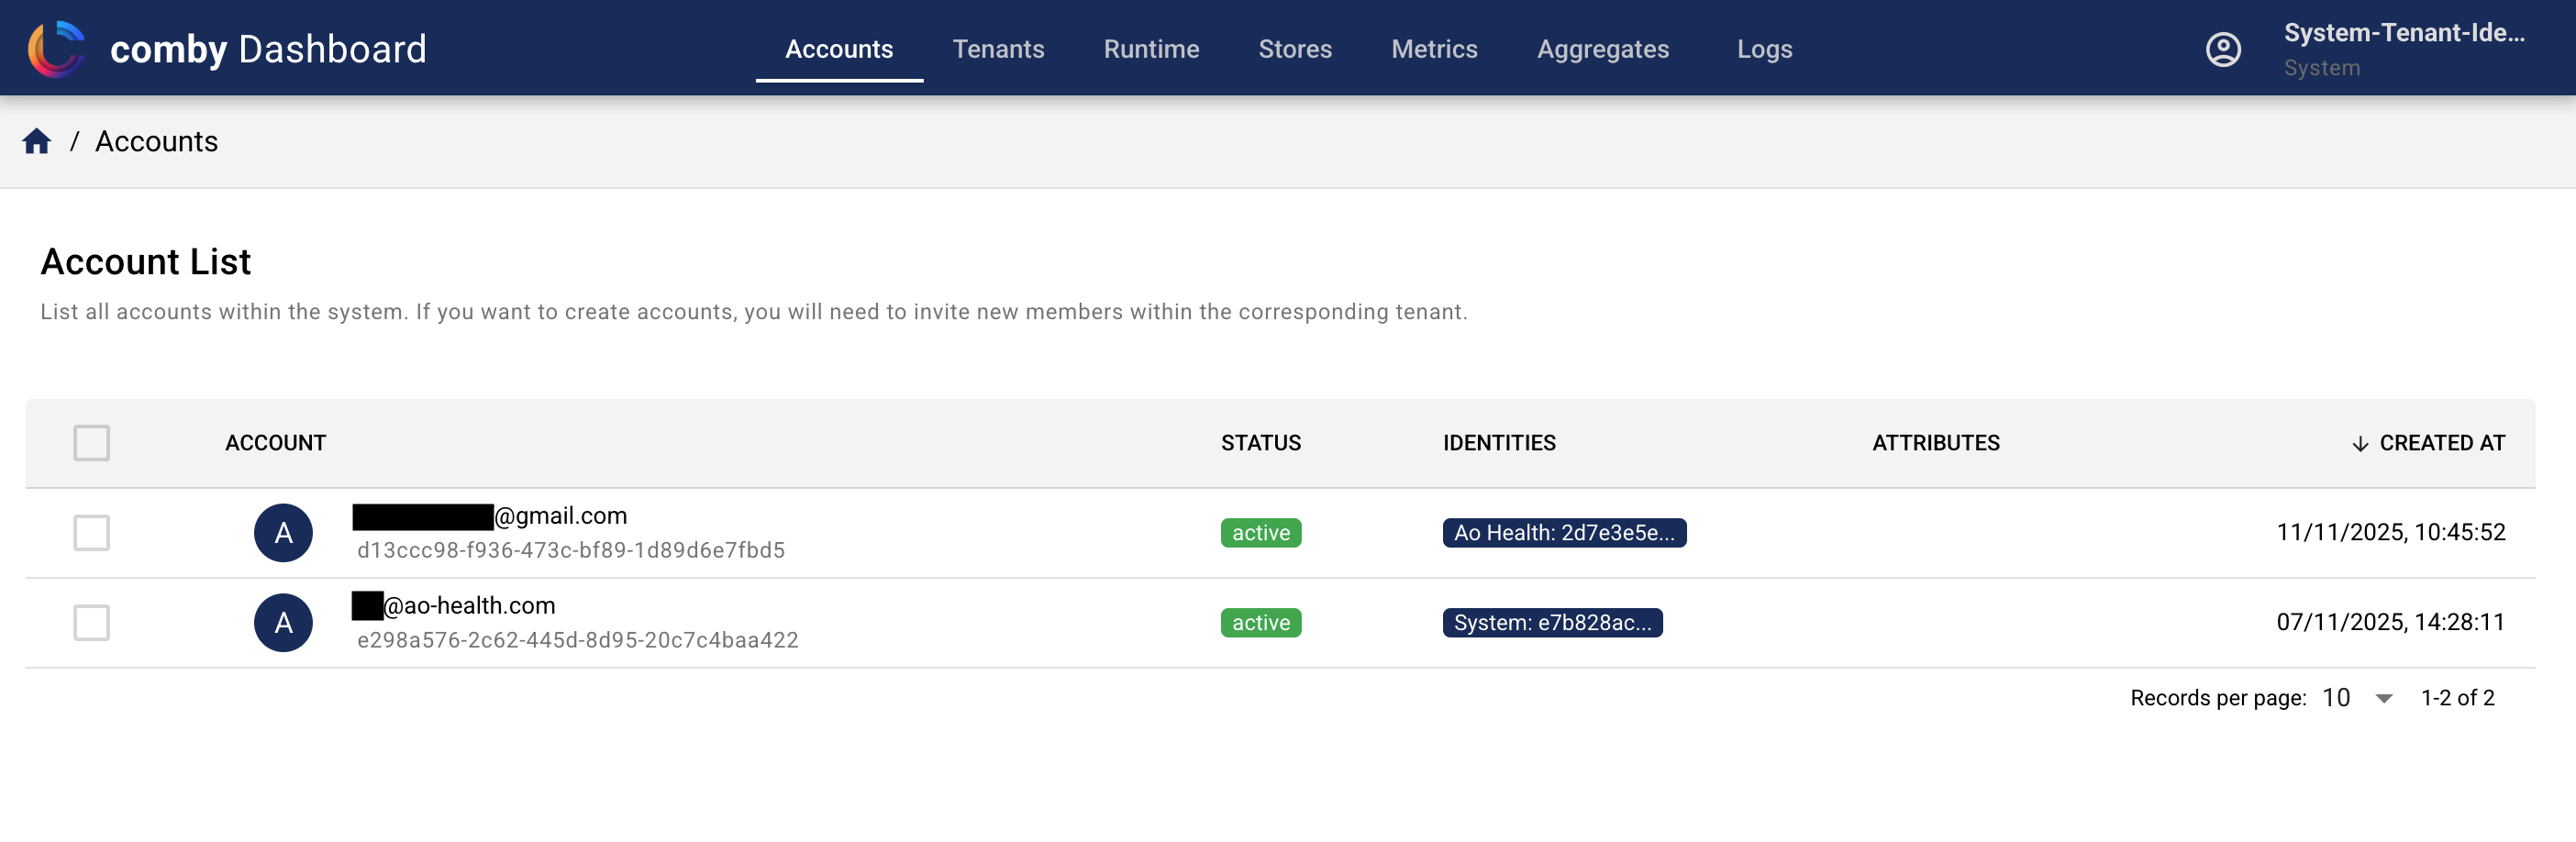This screenshot has width=2576, height=842.
Task: Check the checkbox for the ao-health.com account row
Action: pos(91,622)
